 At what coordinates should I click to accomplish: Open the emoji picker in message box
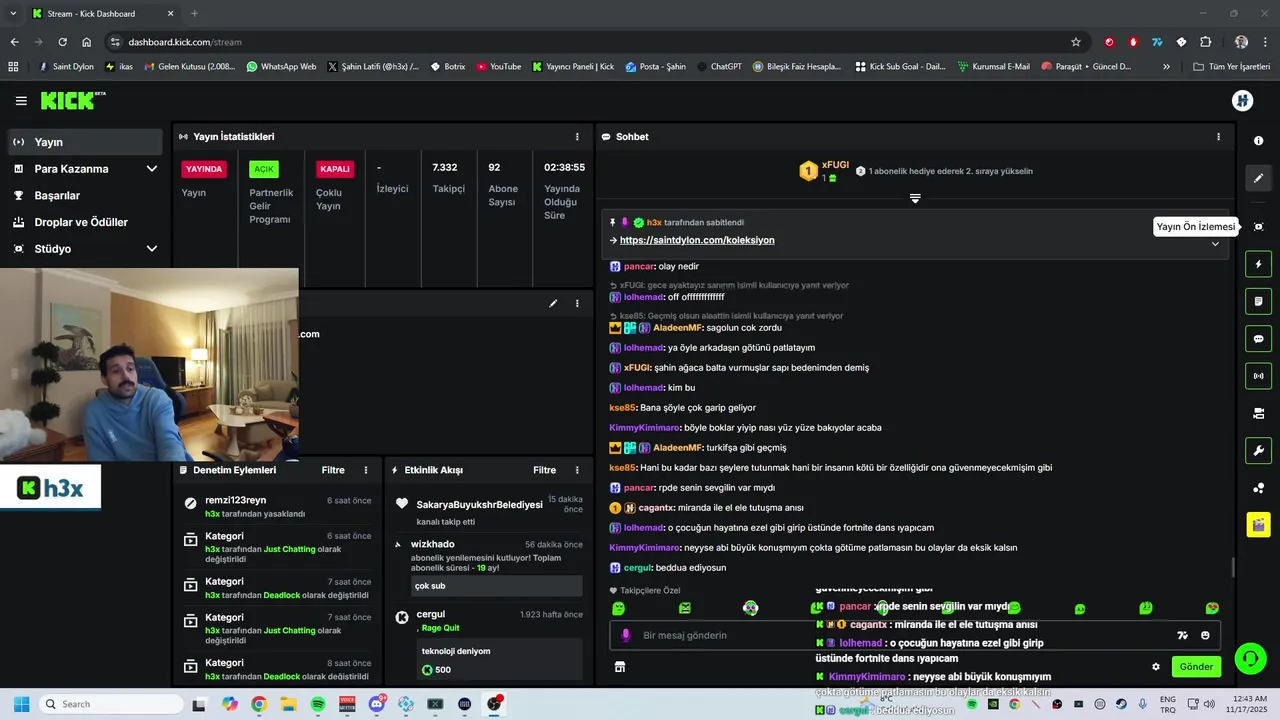(1205, 635)
